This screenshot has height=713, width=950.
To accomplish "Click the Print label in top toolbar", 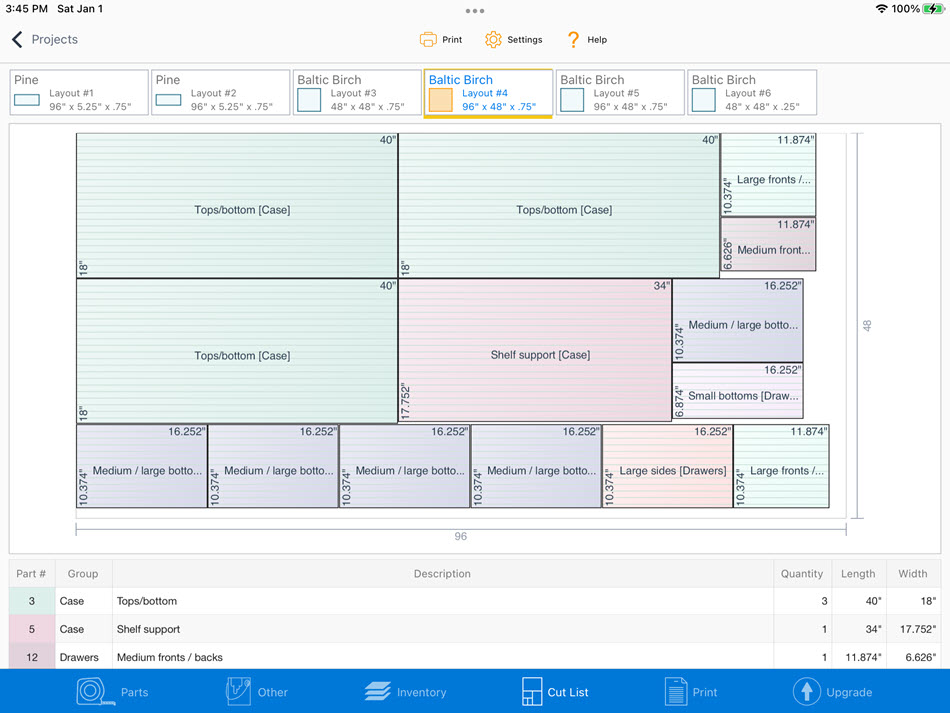I will pyautogui.click(x=452, y=39).
